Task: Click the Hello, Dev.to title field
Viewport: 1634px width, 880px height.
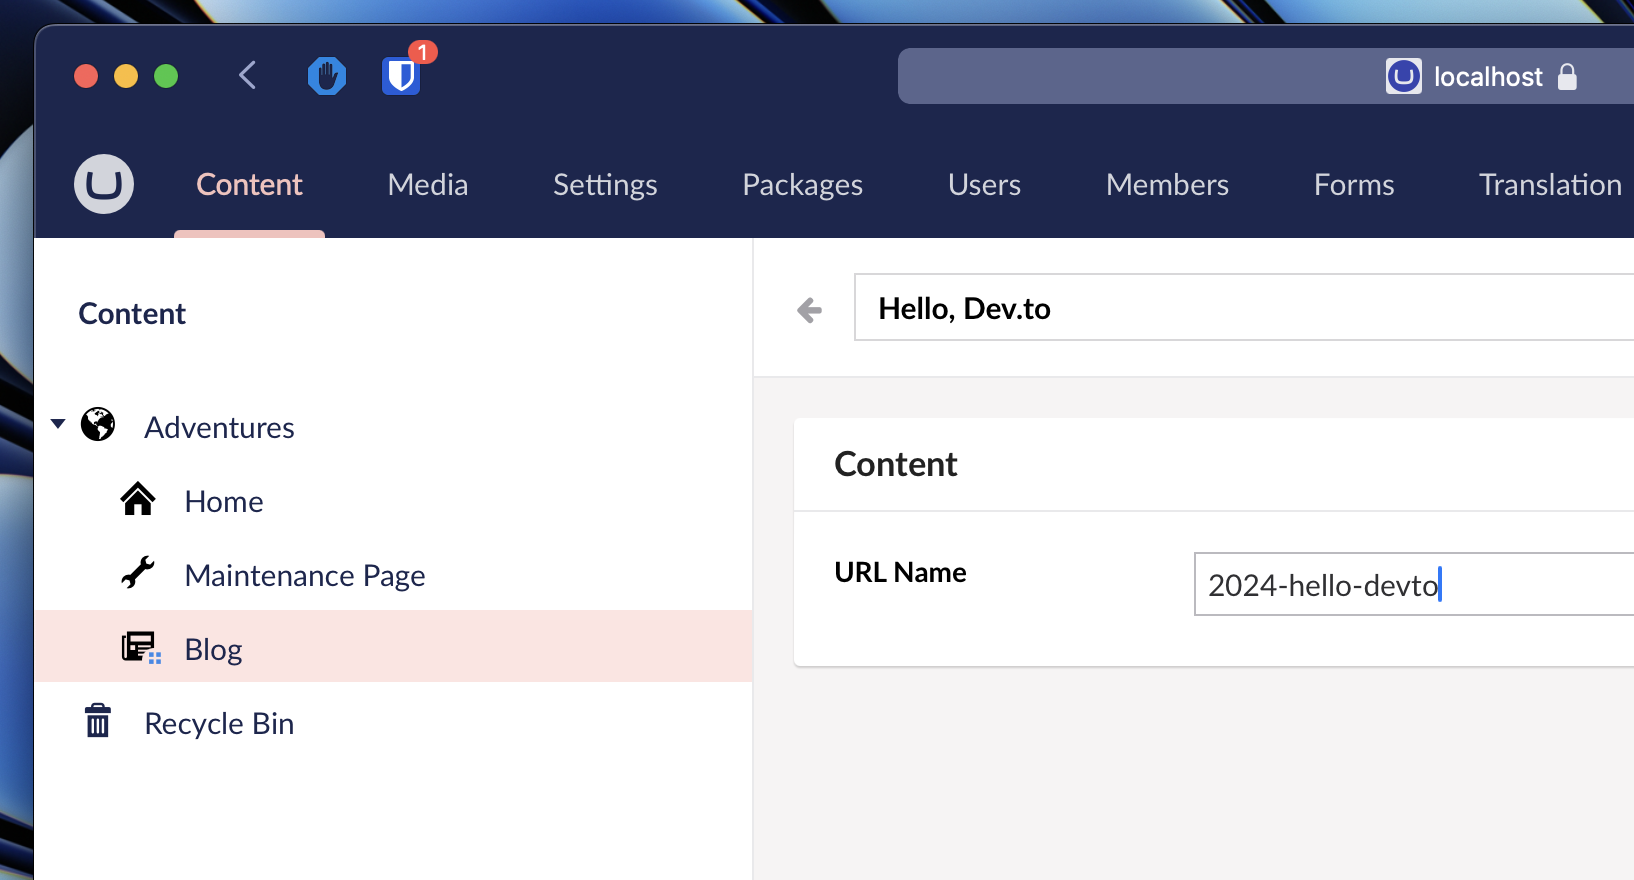Action: click(x=1240, y=309)
